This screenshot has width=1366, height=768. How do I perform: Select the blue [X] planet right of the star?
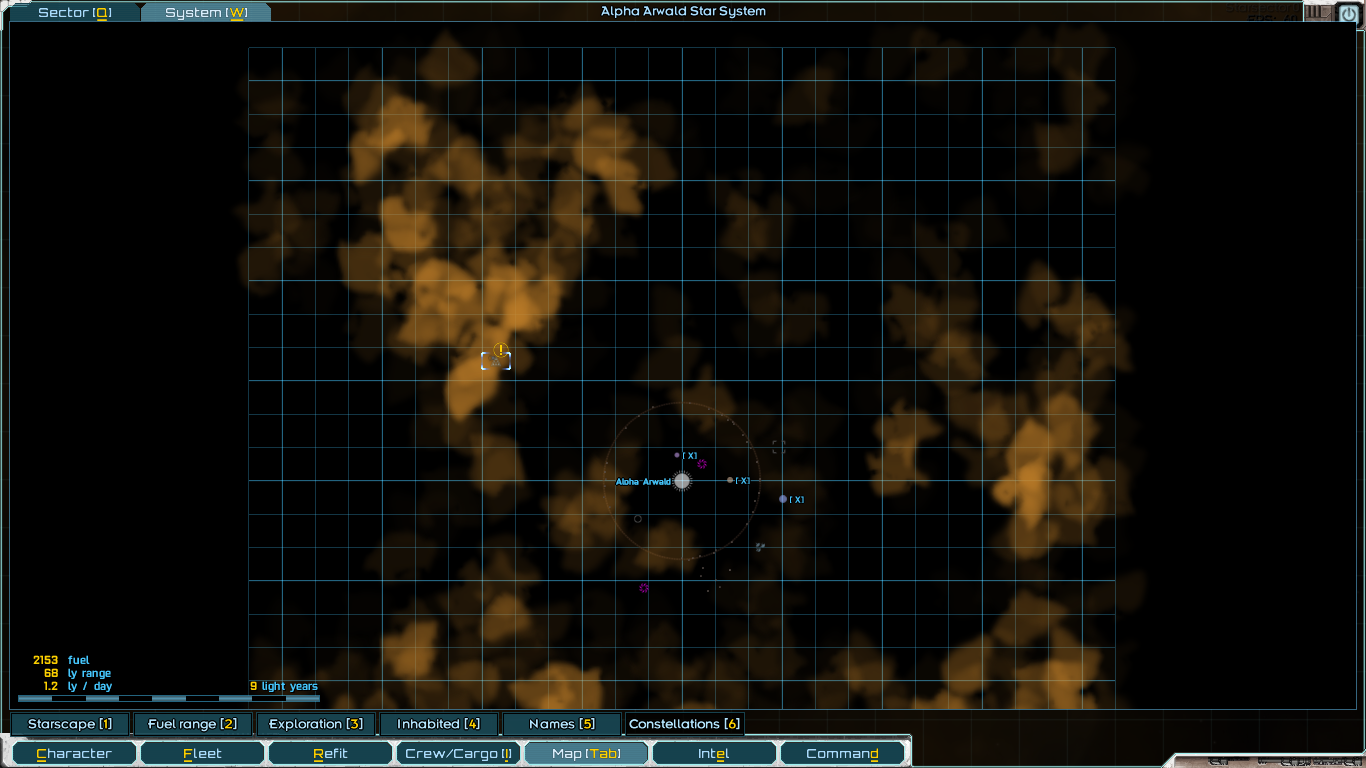783,499
